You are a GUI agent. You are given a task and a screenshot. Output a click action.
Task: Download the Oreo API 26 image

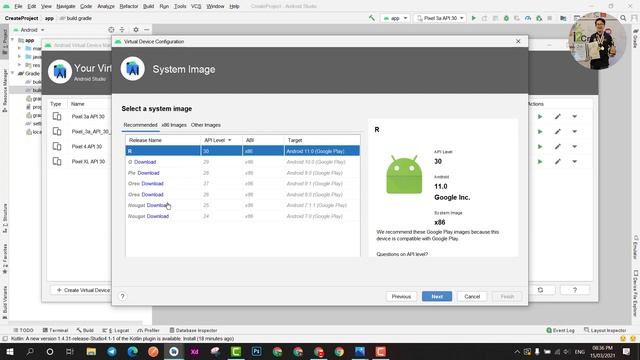tap(152, 195)
